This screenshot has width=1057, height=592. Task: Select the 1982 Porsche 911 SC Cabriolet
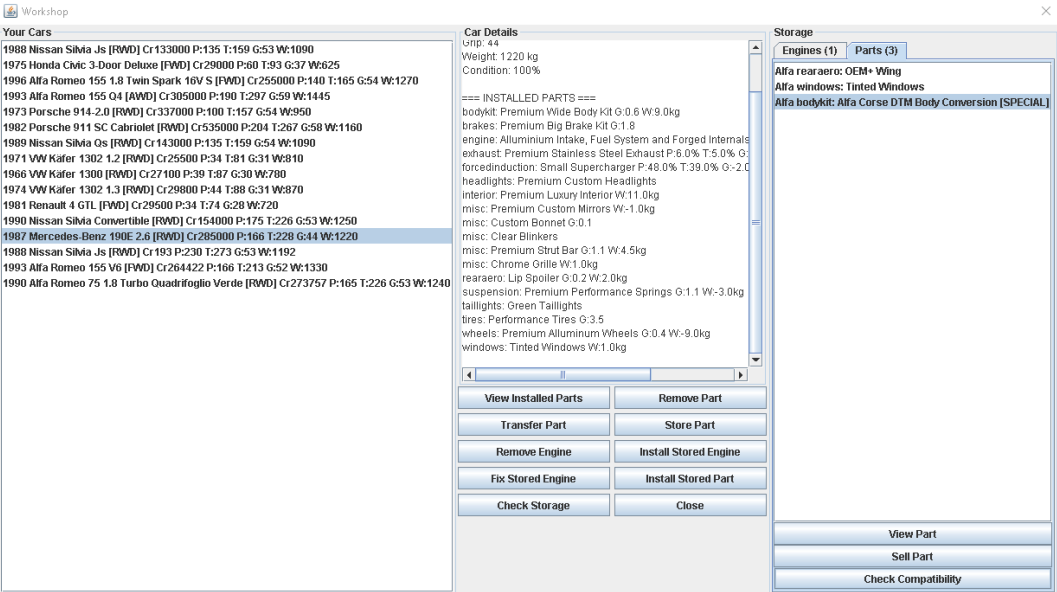pos(226,127)
